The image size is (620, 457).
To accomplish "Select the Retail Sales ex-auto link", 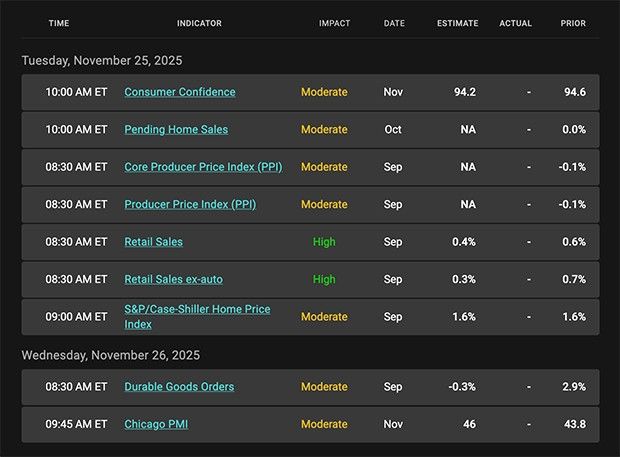I will tap(173, 279).
